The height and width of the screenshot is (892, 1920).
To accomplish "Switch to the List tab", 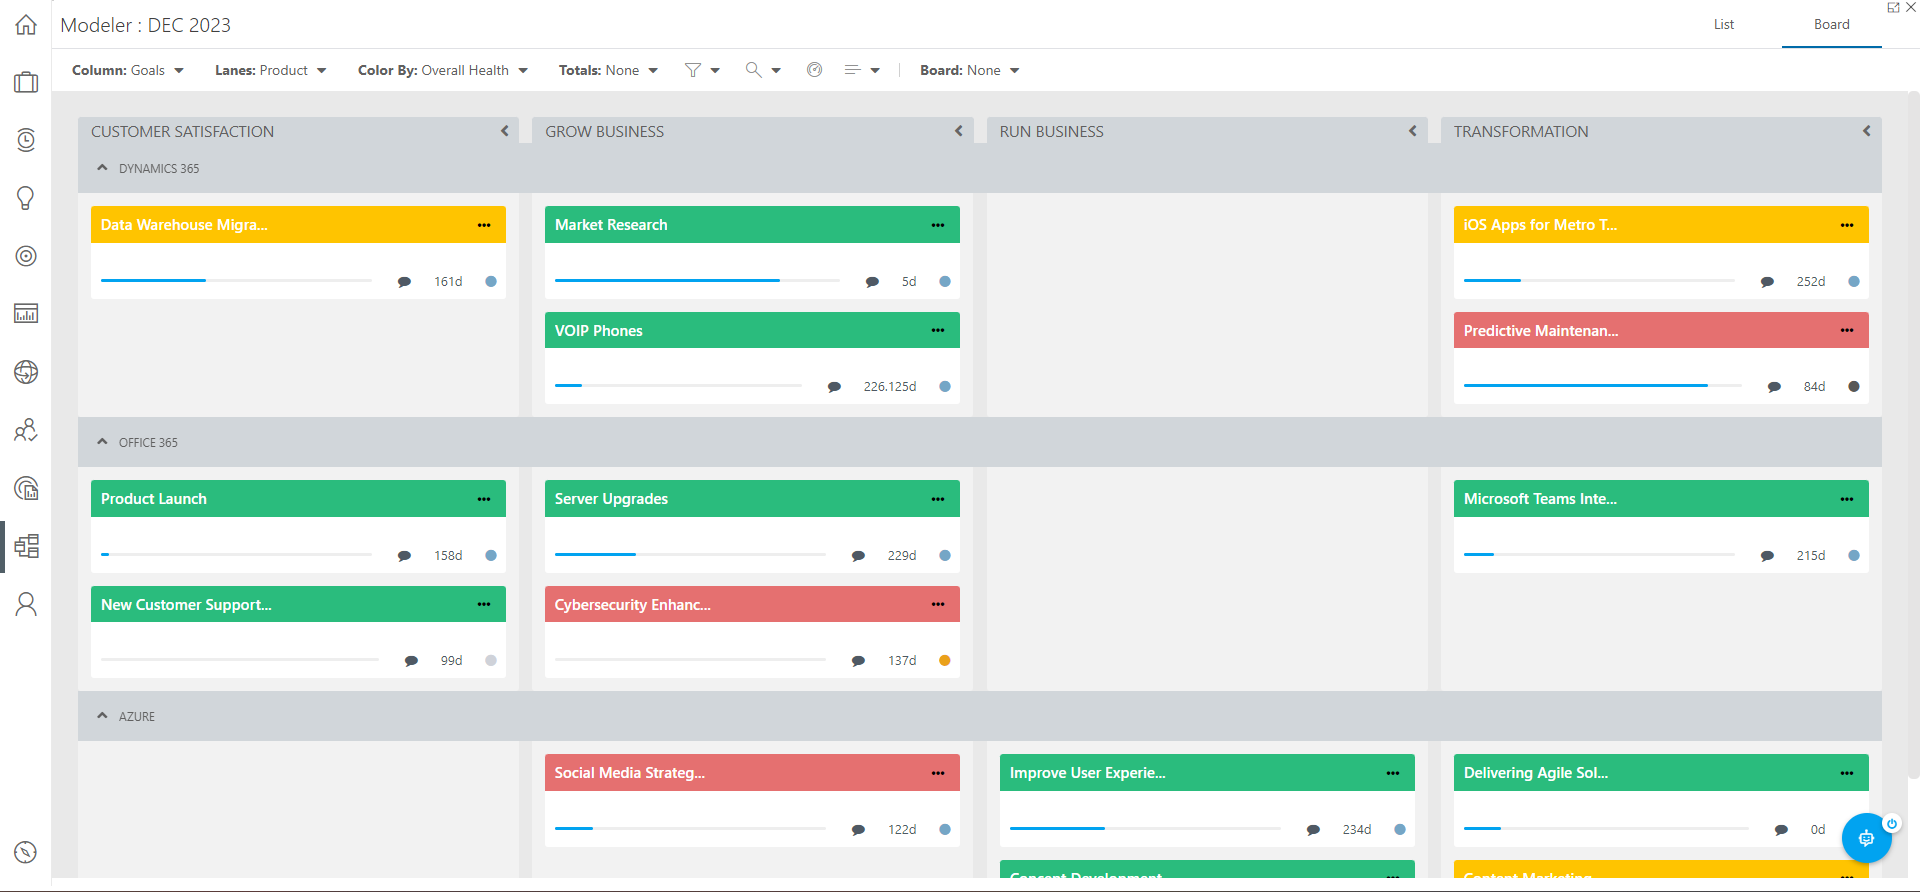I will pos(1724,25).
